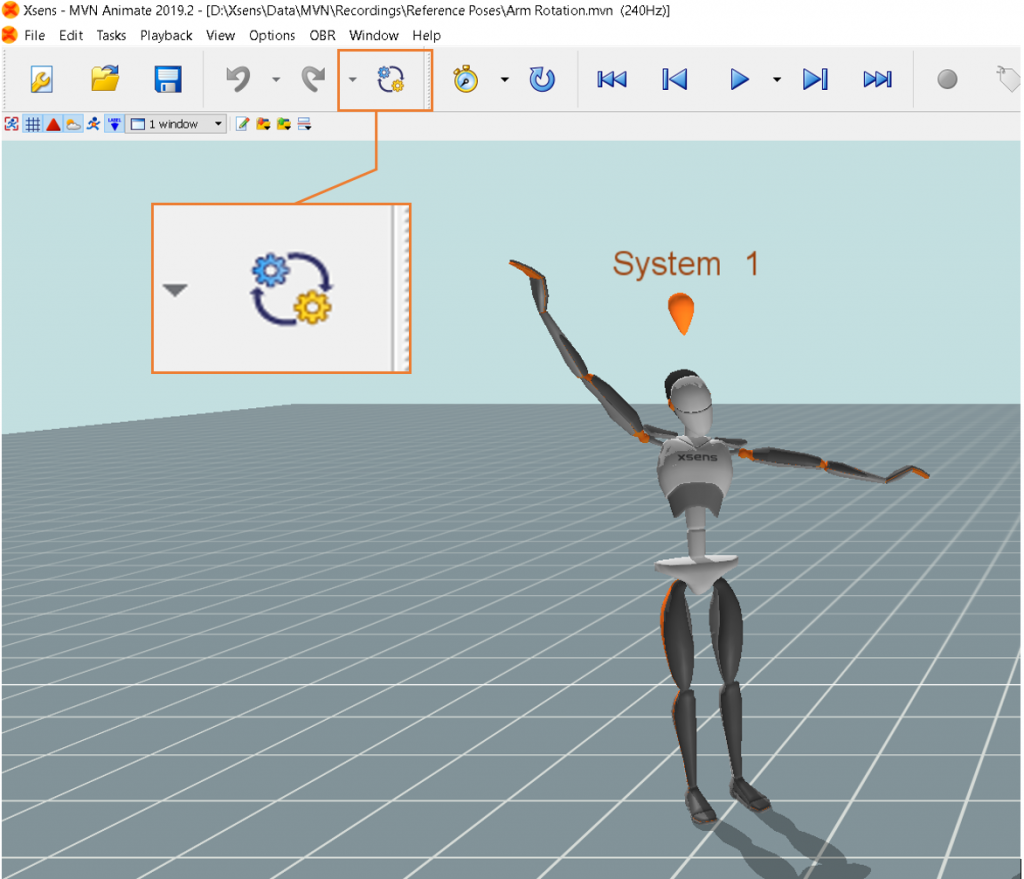Open the Tasks menu

click(x=111, y=35)
